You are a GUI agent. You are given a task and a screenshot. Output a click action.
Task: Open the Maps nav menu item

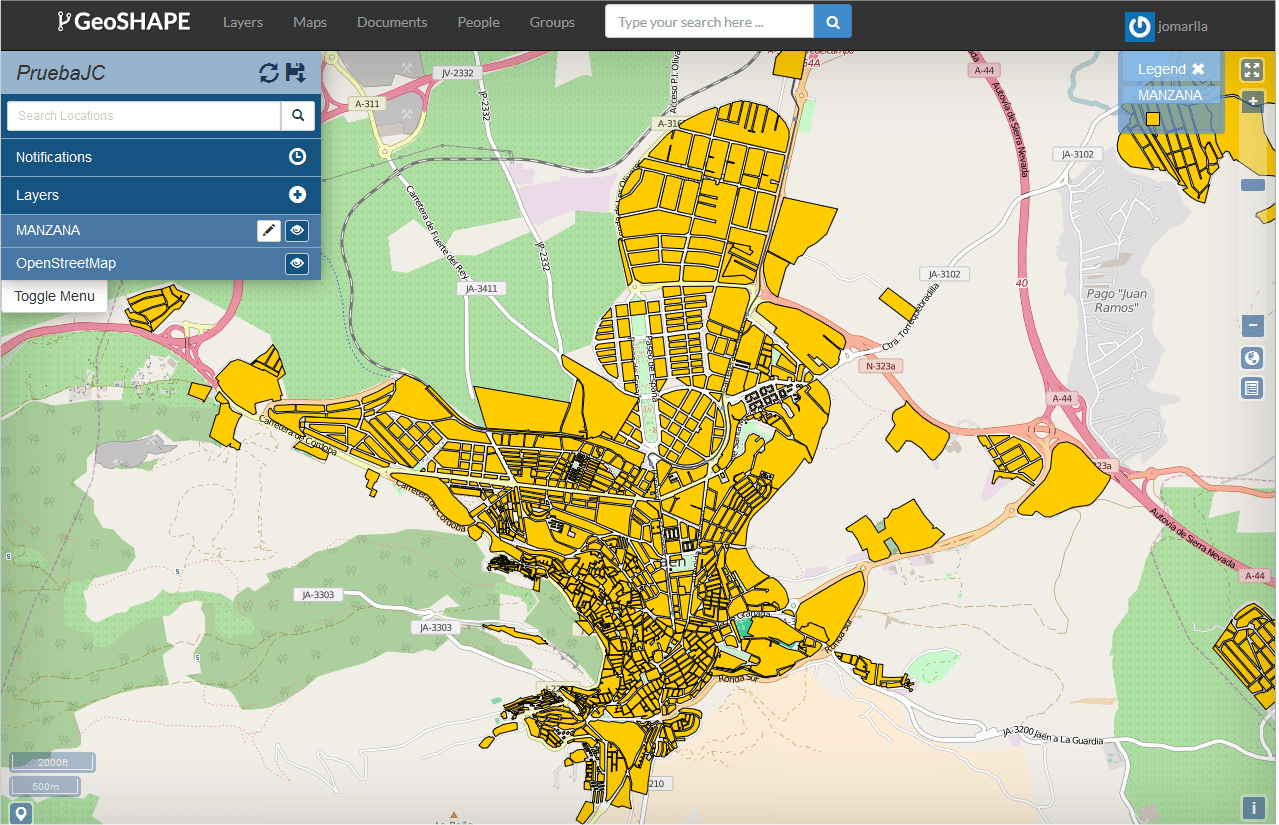coord(310,22)
